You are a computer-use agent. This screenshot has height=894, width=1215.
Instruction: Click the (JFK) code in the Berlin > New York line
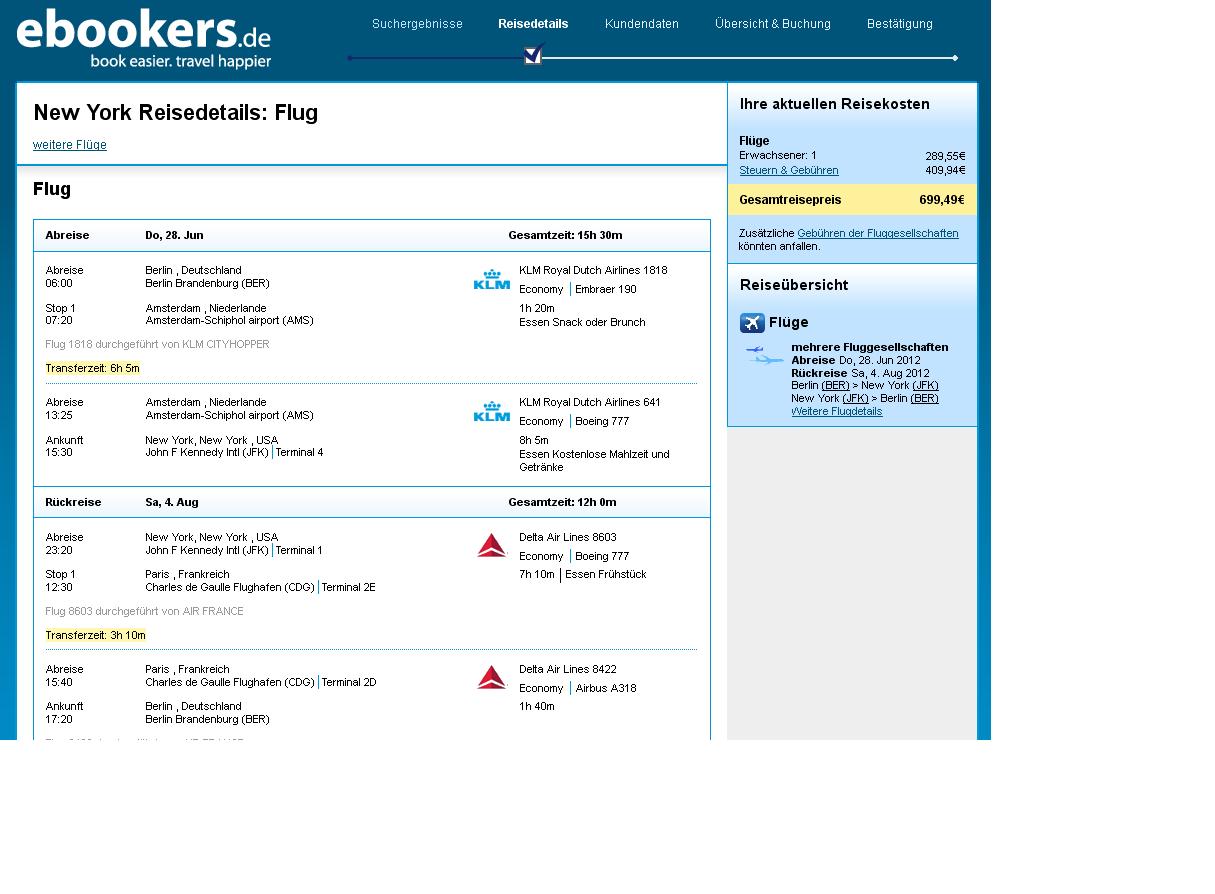coord(925,385)
